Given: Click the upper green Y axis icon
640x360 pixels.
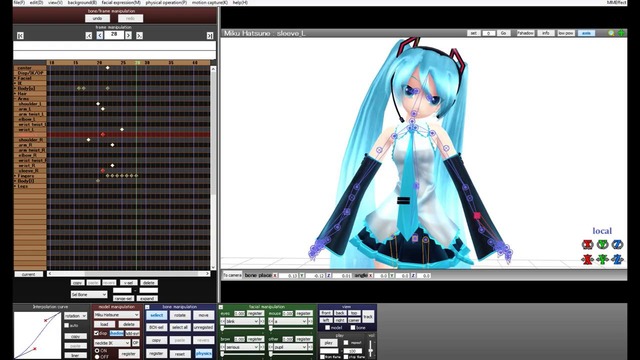Looking at the screenshot, I should (x=602, y=244).
